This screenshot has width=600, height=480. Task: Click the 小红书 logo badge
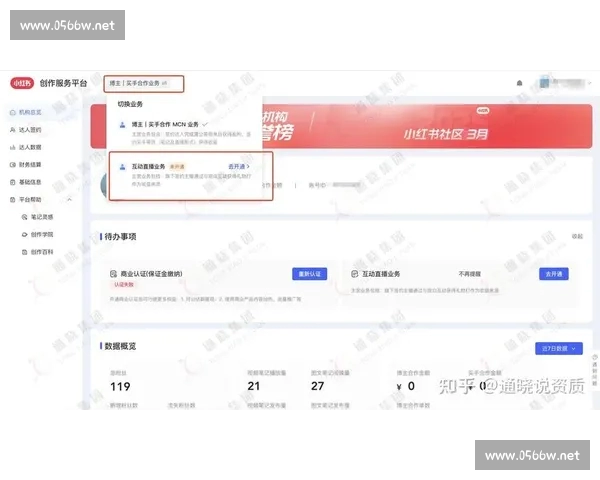(22, 83)
